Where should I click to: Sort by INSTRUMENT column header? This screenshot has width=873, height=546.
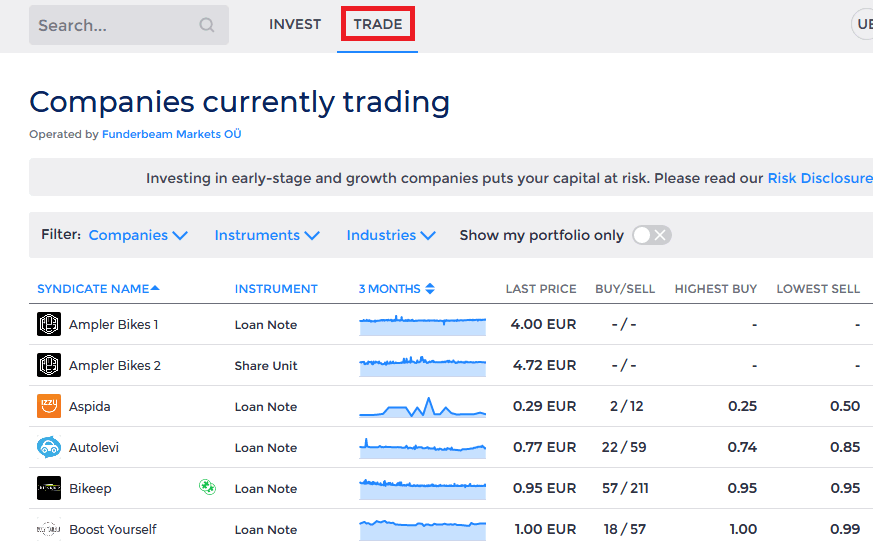tap(276, 289)
